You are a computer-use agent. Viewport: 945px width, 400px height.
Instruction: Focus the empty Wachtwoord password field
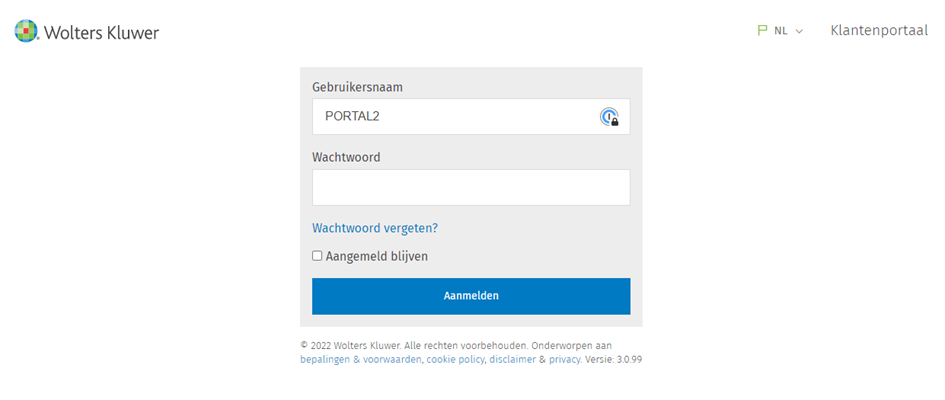(x=471, y=187)
